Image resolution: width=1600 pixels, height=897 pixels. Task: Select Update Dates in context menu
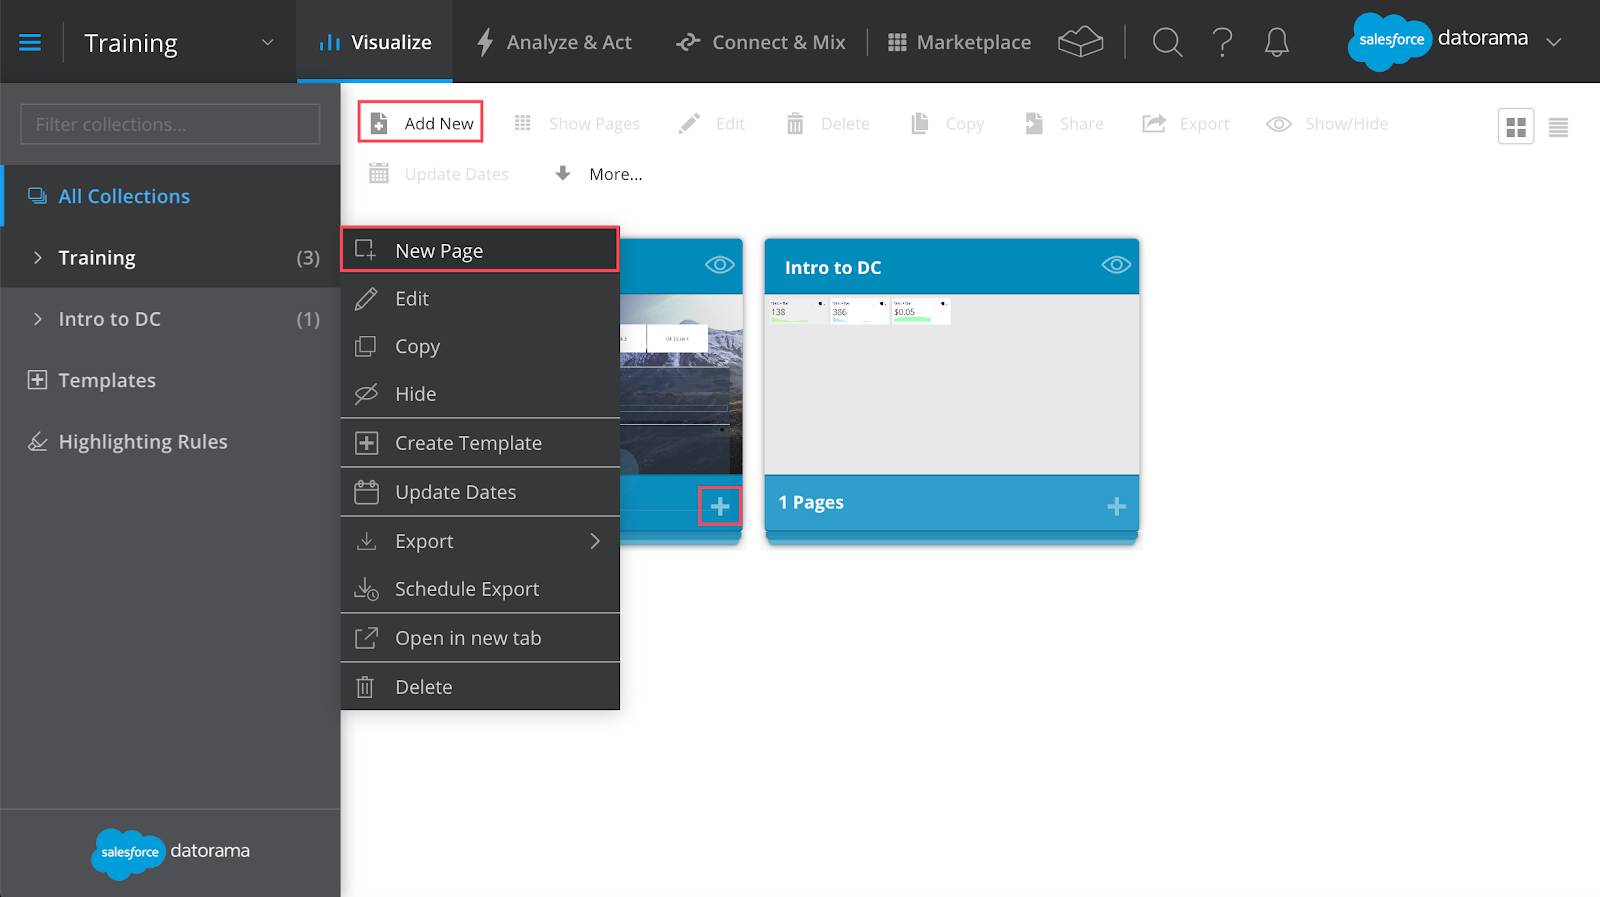coord(480,492)
